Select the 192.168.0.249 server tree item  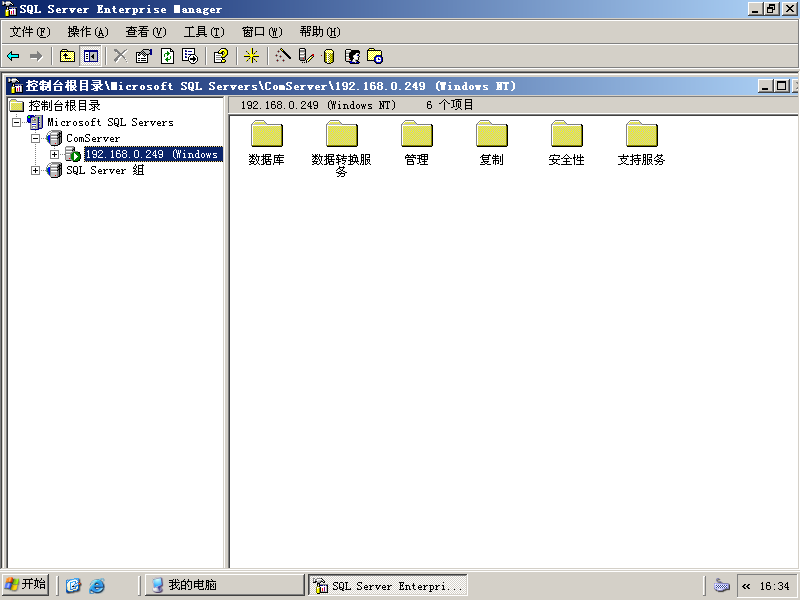tap(153, 154)
